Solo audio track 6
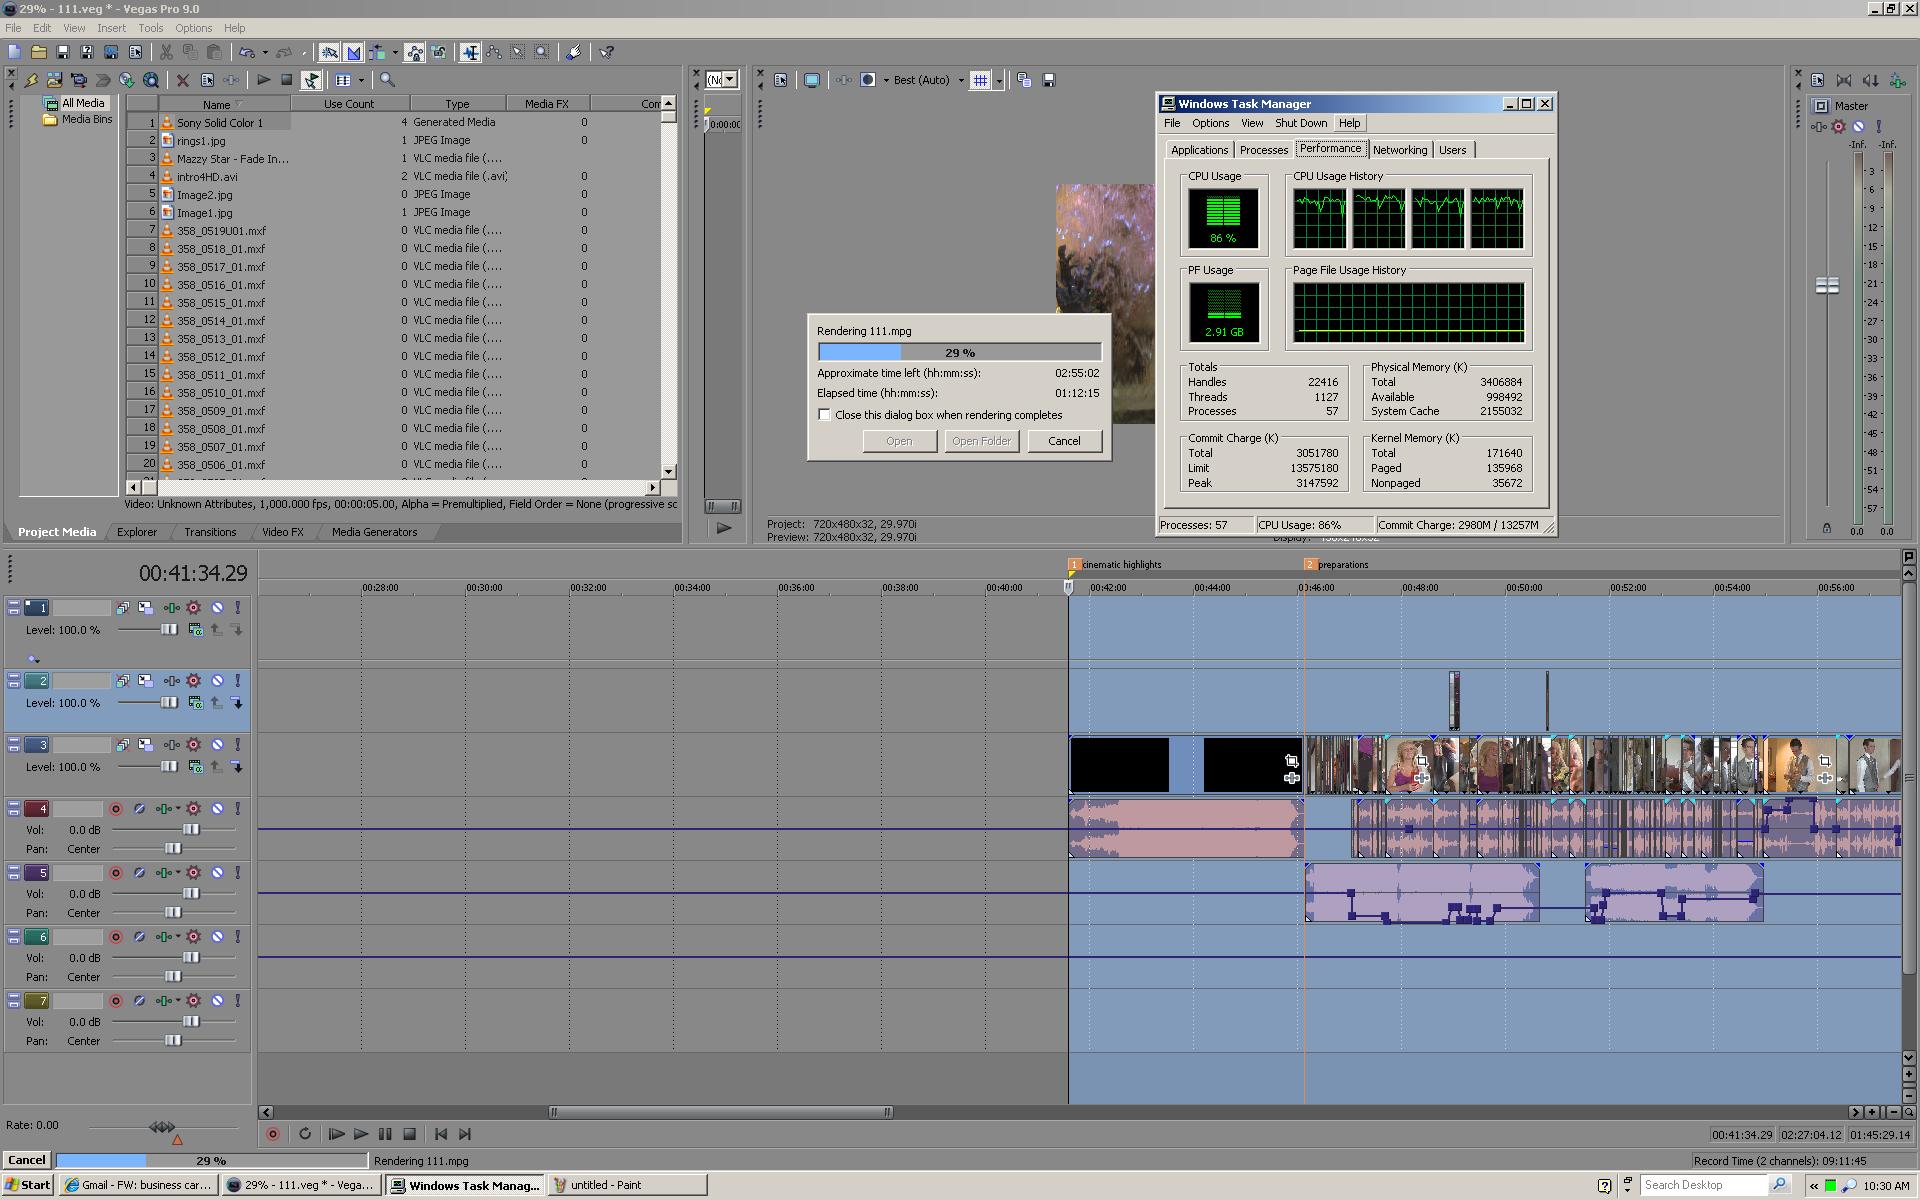The height and width of the screenshot is (1200, 1920). (238, 937)
